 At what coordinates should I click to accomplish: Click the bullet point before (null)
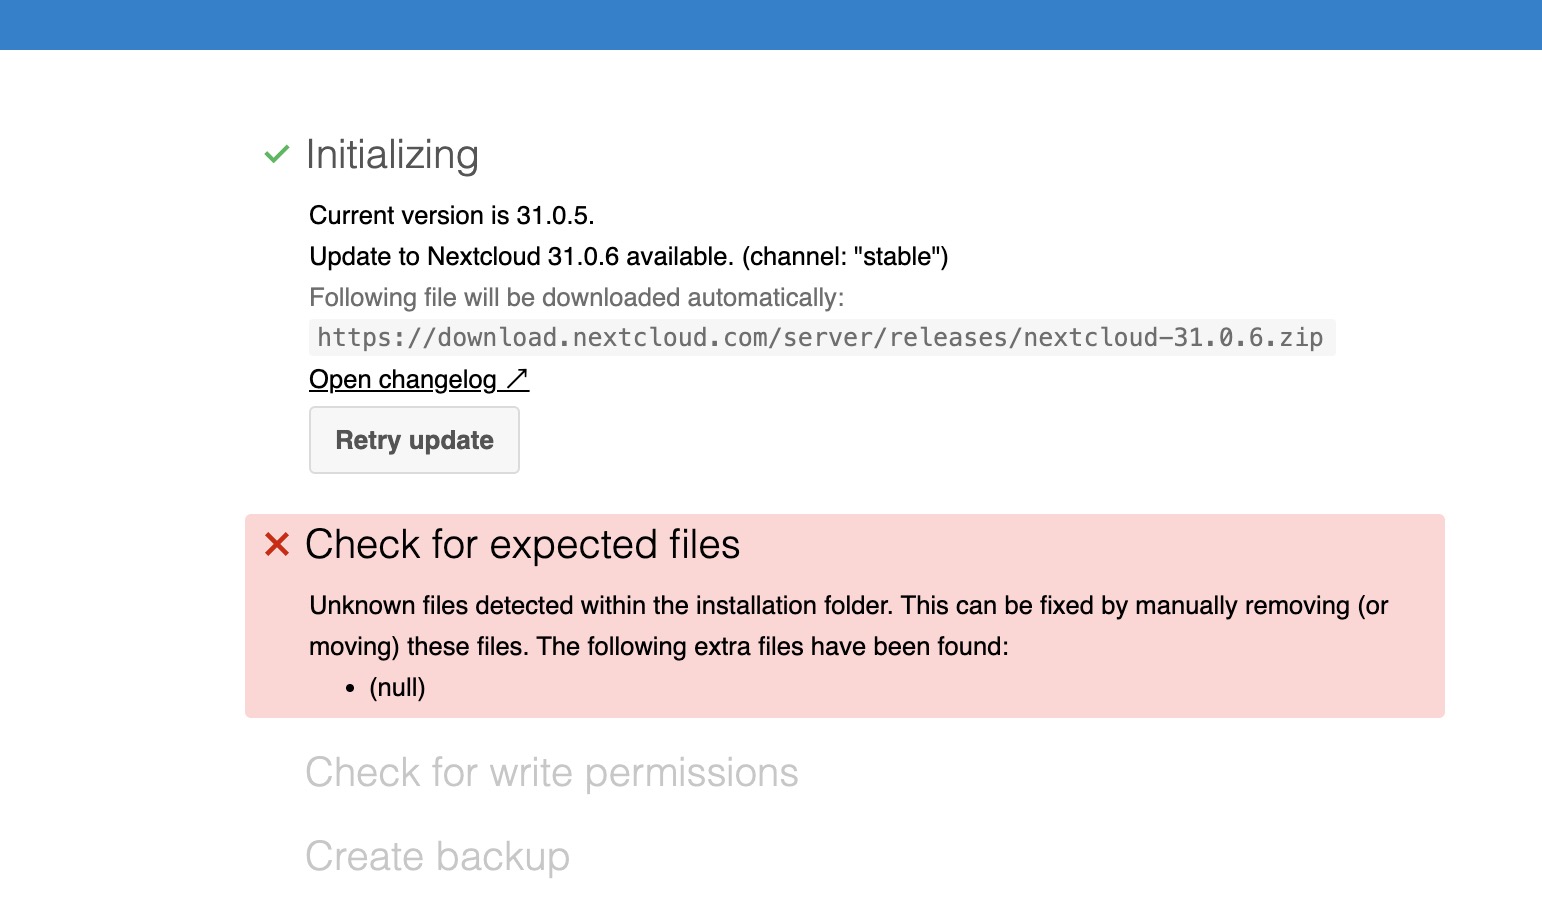[350, 688]
